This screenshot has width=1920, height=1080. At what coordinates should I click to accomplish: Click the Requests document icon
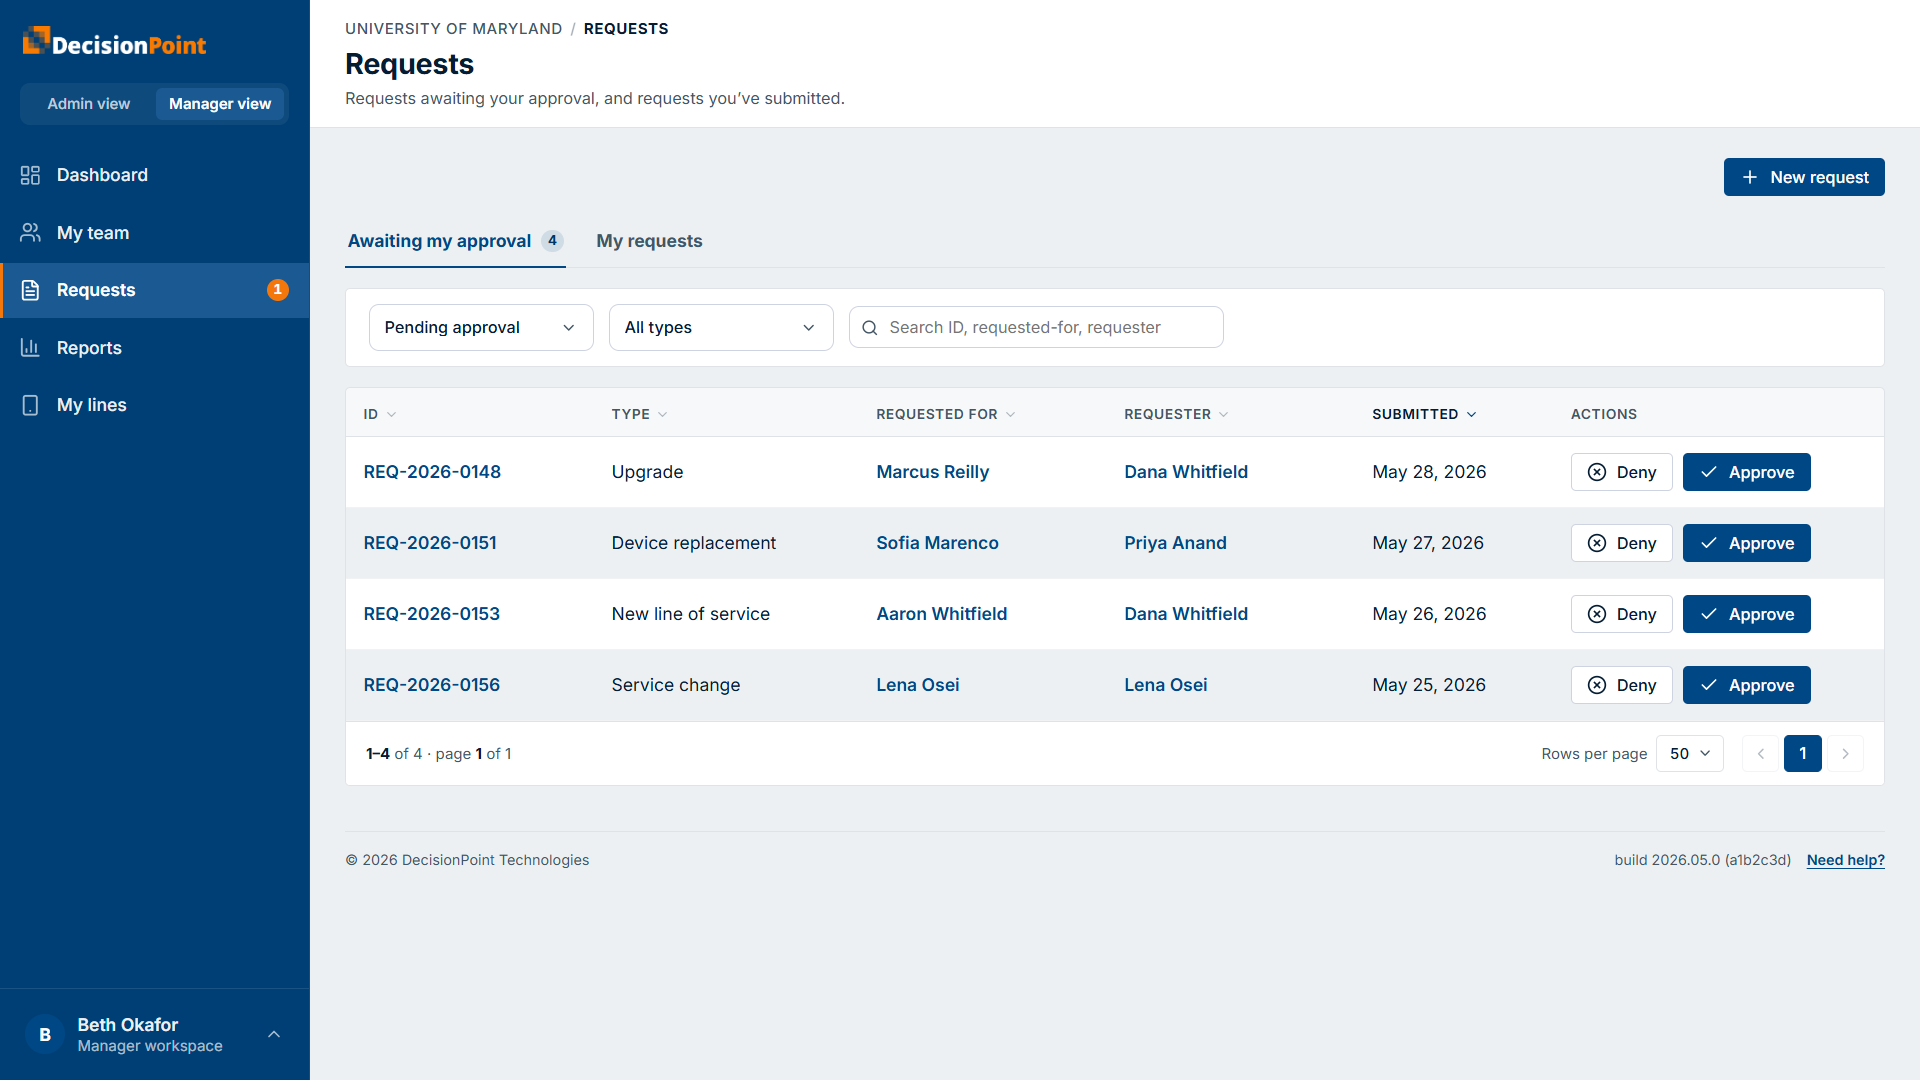click(30, 290)
